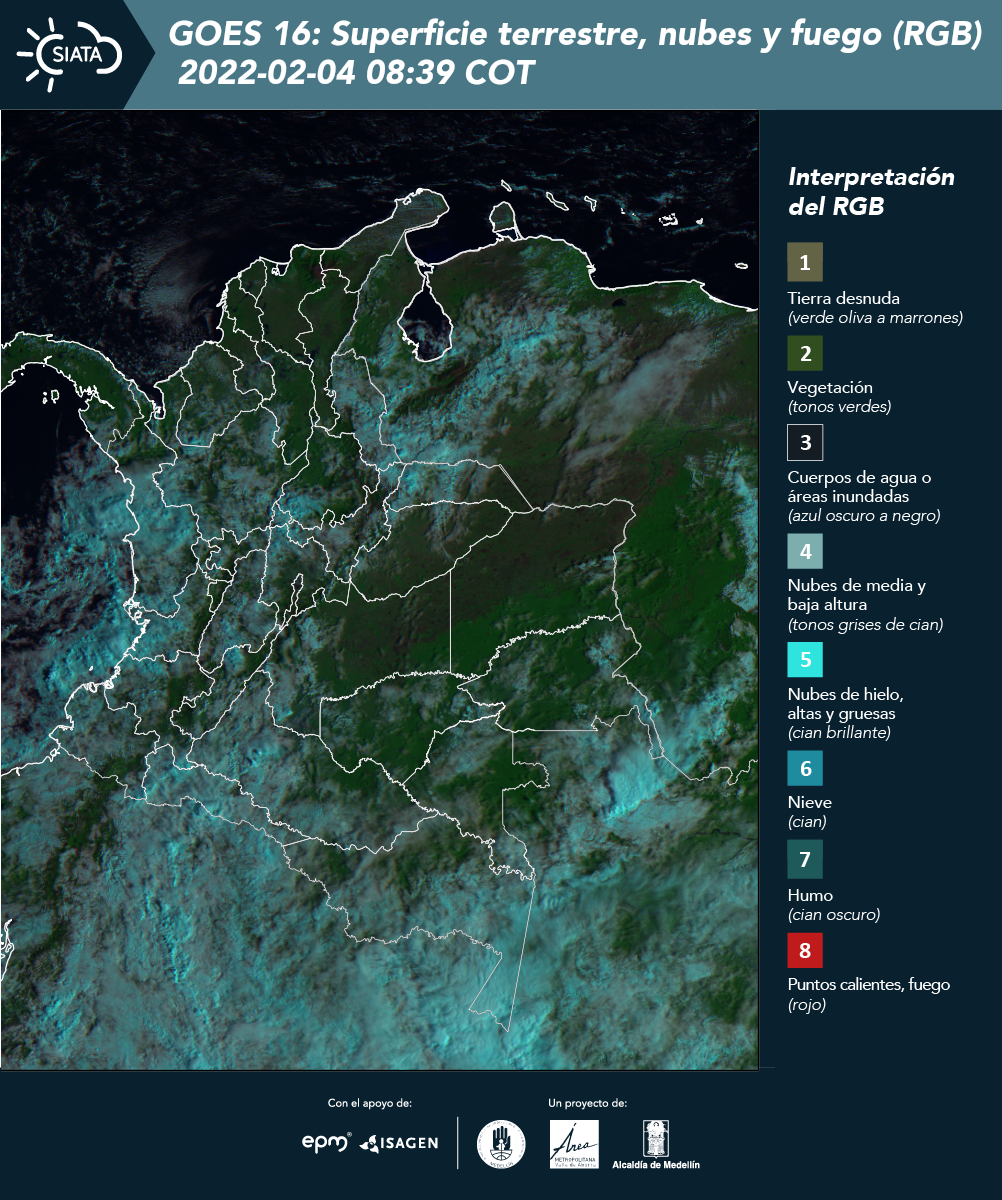This screenshot has width=1002, height=1200.
Task: Select the 'Interpretación del RGB' heading
Action: point(871,191)
